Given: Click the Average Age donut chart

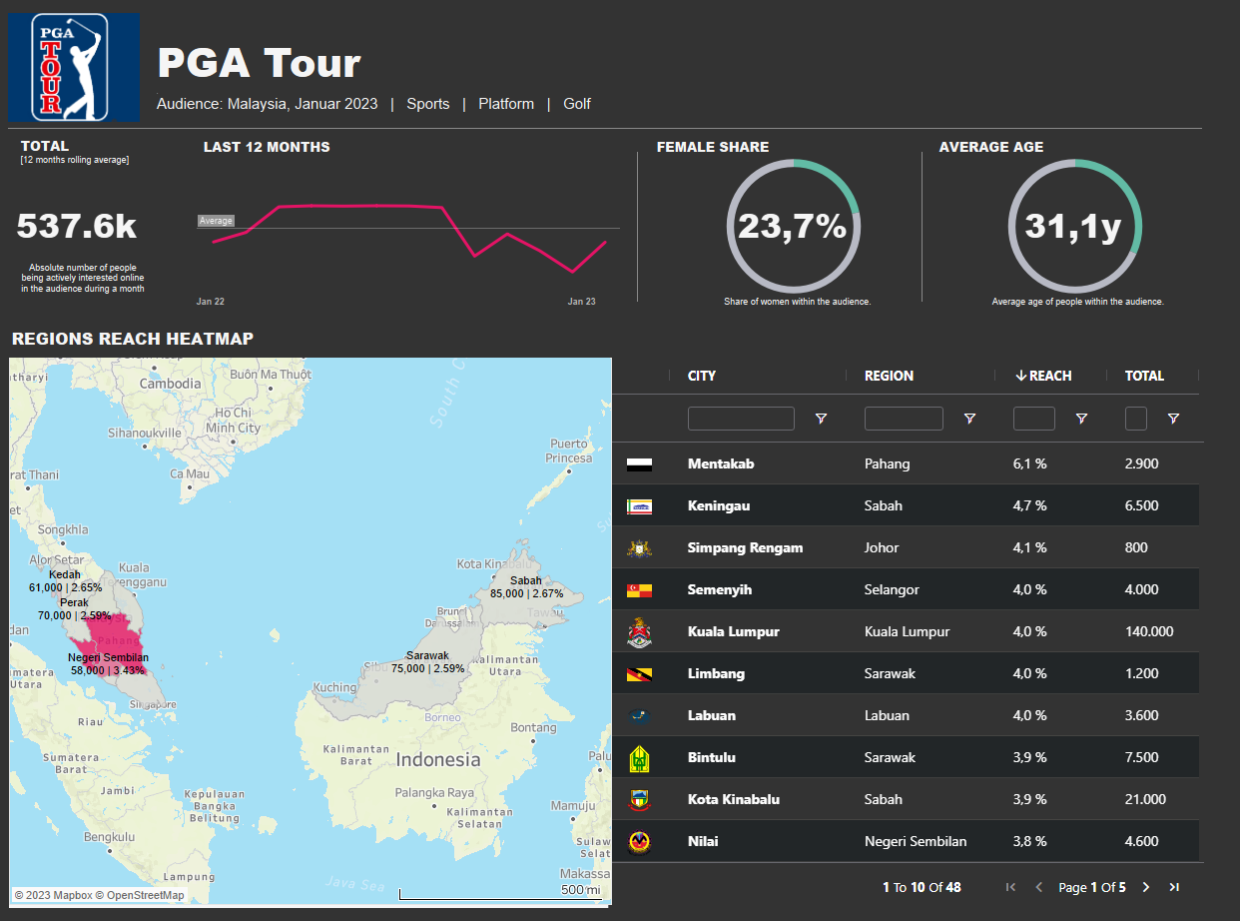Looking at the screenshot, I should [1075, 226].
